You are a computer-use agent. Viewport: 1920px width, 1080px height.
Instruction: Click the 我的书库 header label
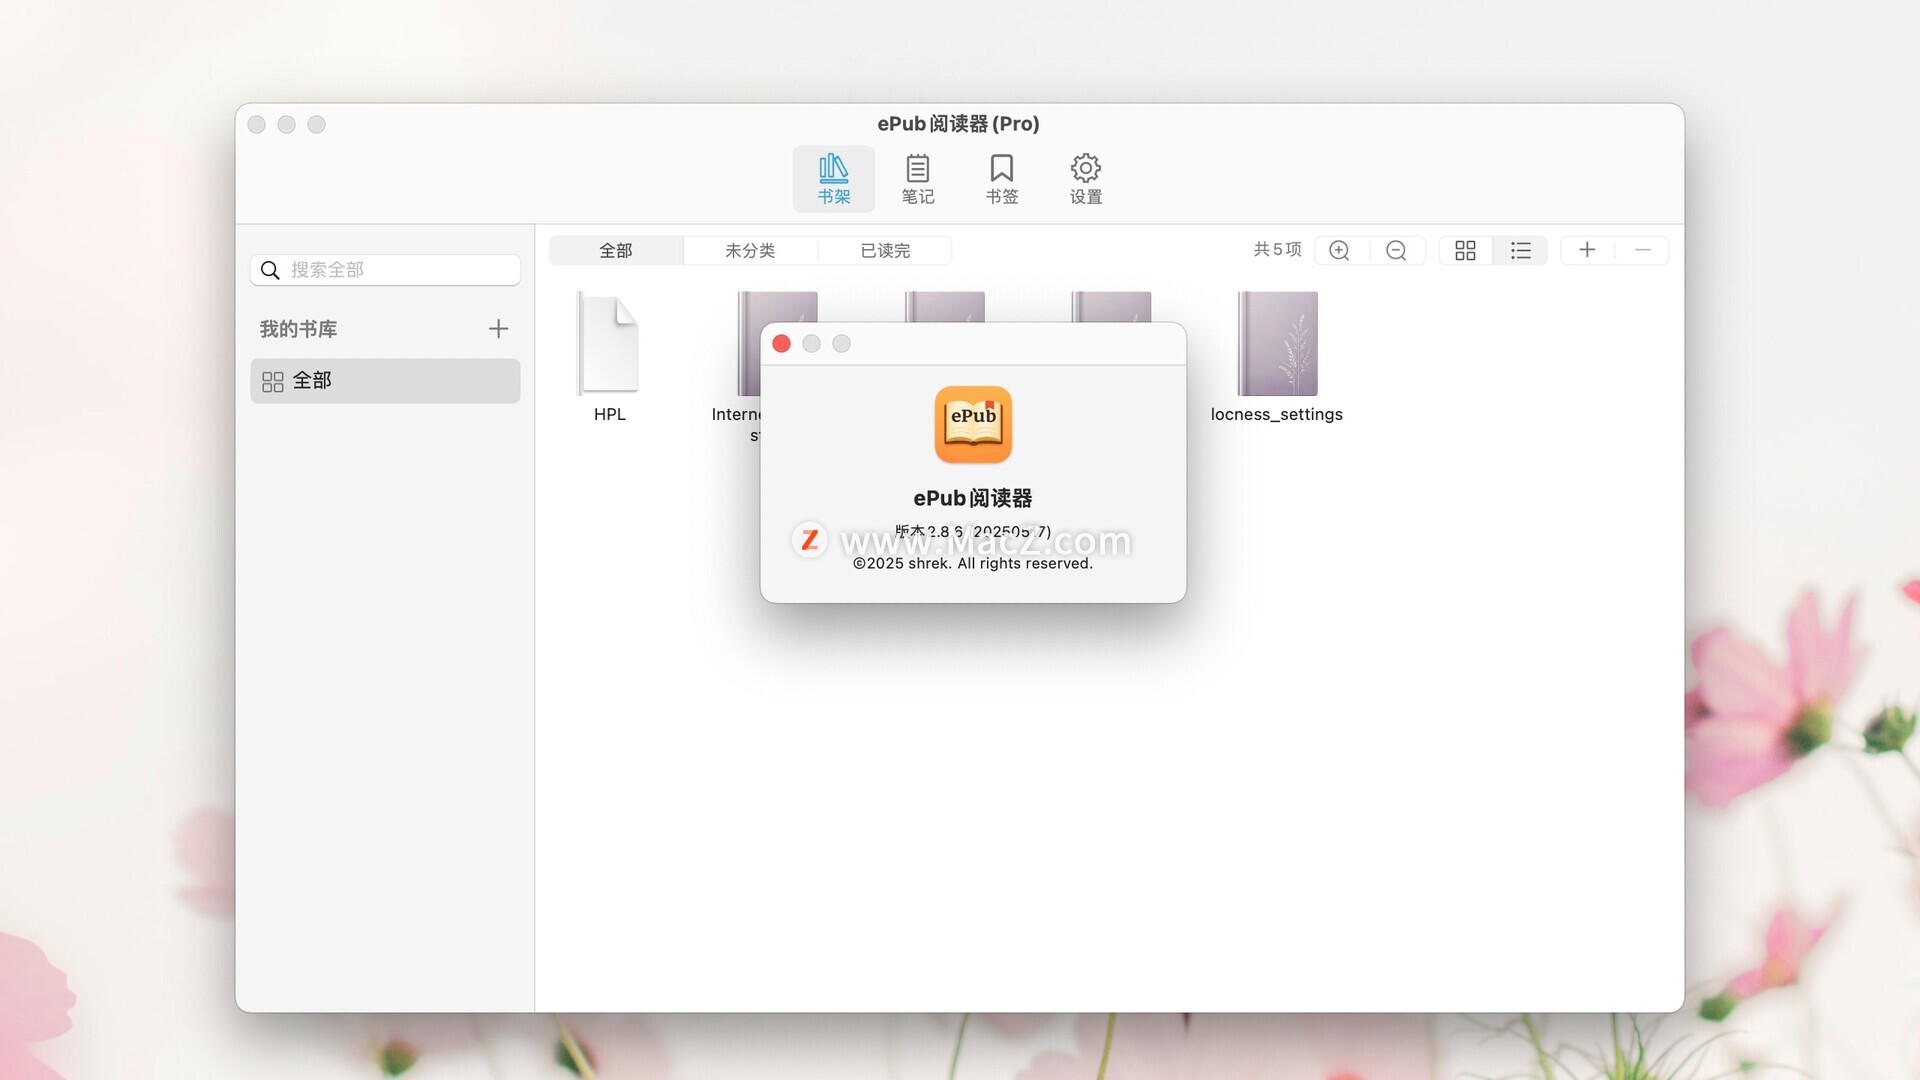coord(298,329)
